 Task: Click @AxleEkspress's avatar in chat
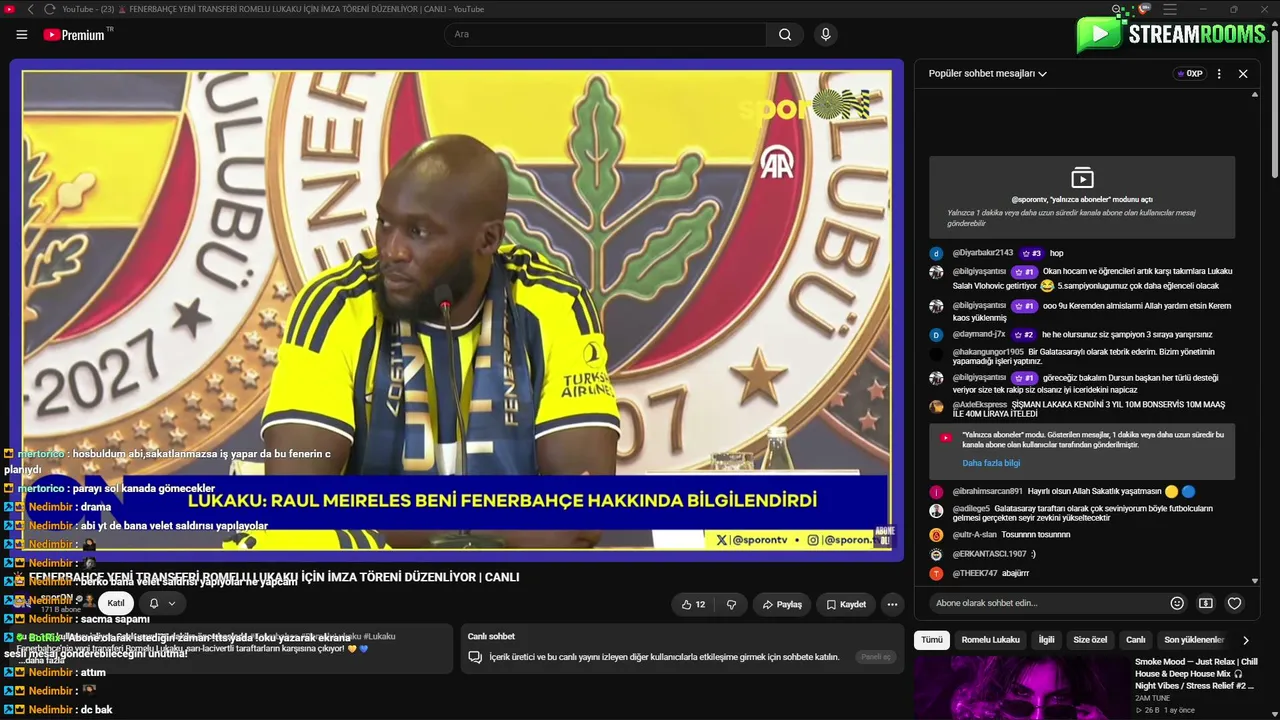(936, 407)
